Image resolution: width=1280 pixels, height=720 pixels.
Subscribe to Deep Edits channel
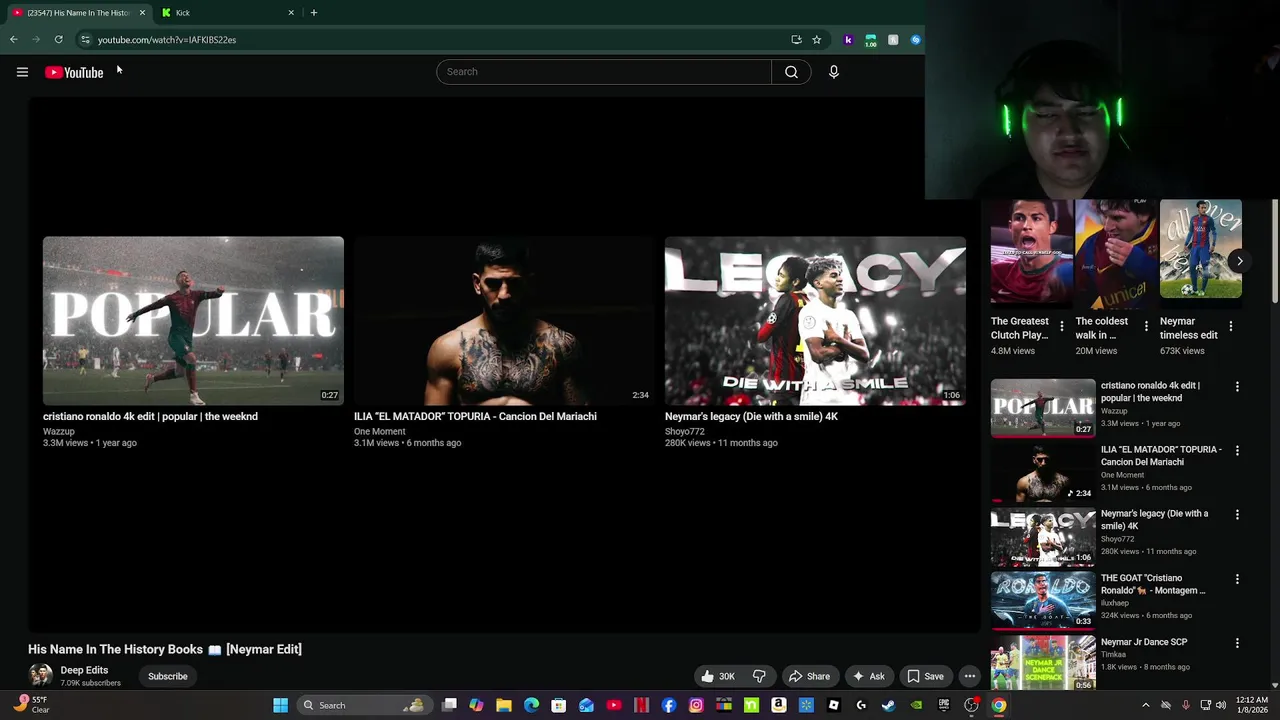click(x=168, y=676)
